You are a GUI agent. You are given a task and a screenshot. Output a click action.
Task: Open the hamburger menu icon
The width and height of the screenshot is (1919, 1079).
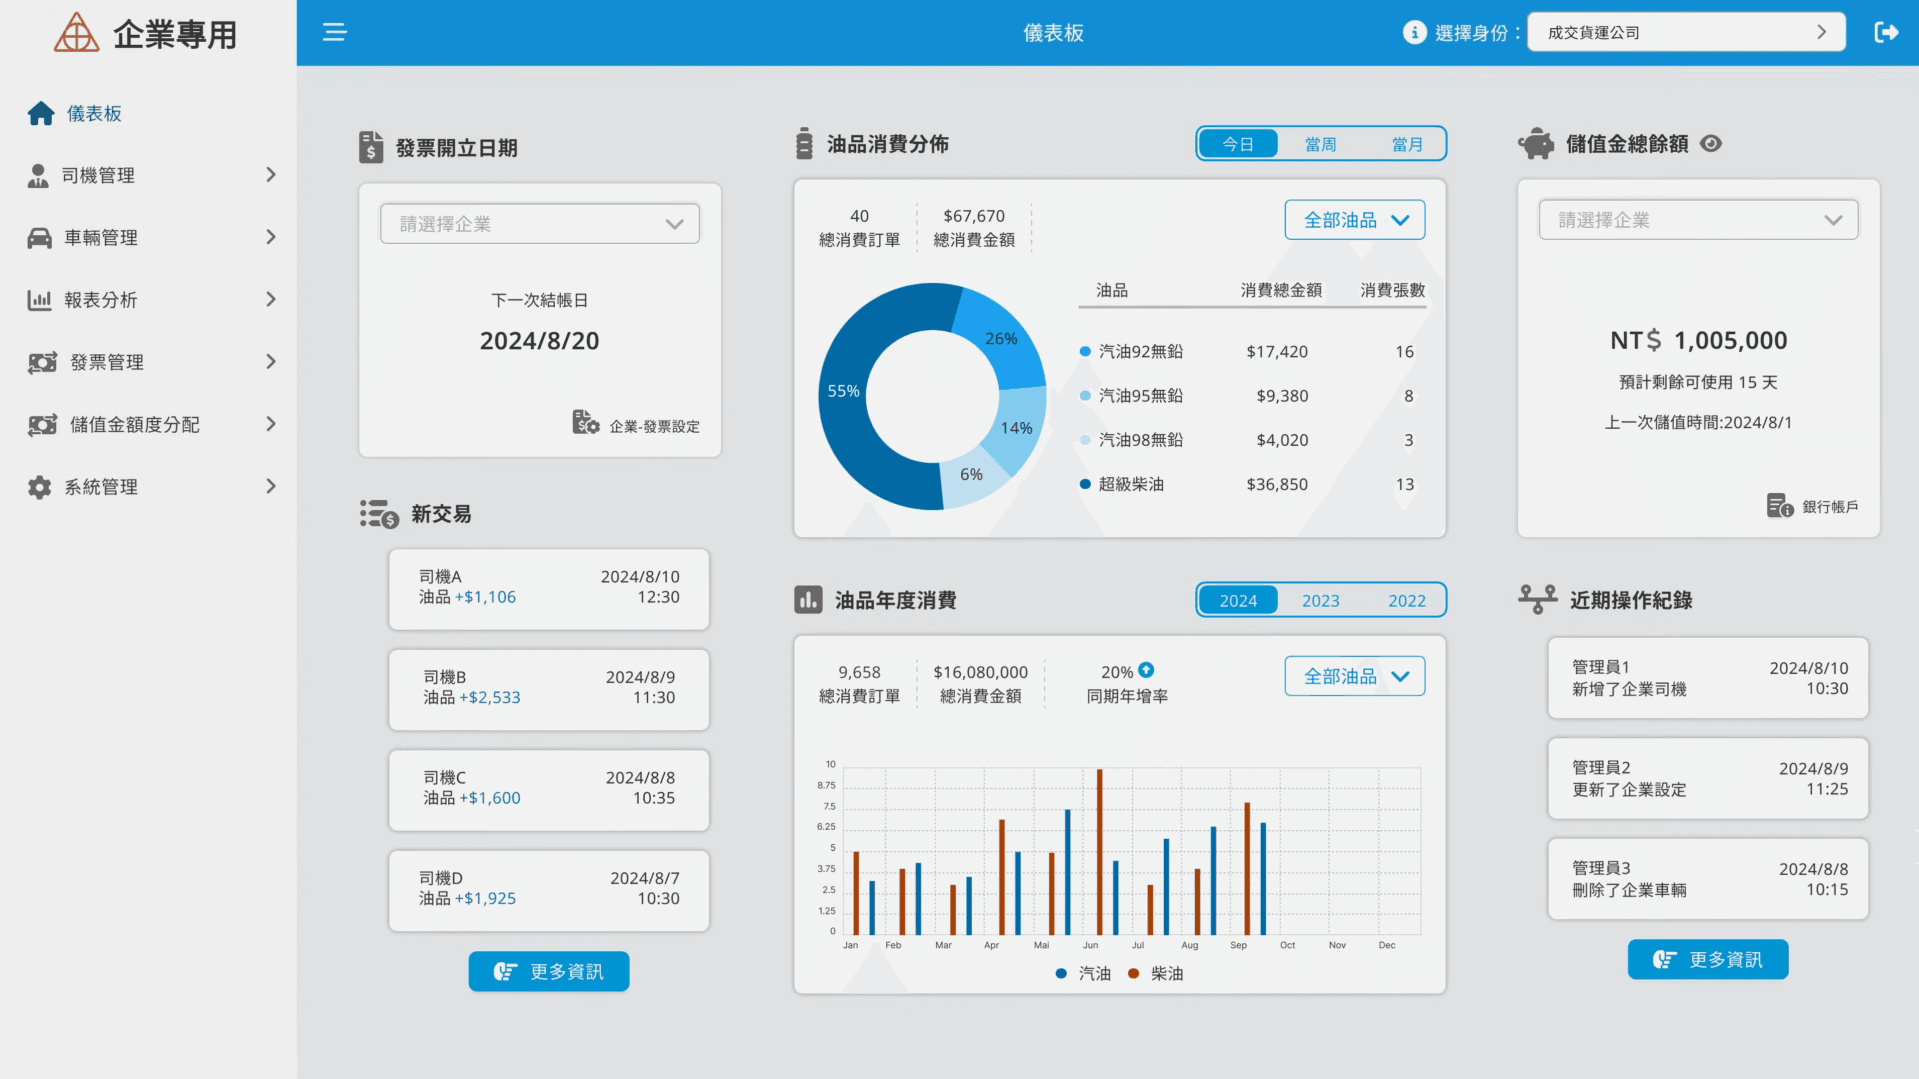click(x=334, y=32)
